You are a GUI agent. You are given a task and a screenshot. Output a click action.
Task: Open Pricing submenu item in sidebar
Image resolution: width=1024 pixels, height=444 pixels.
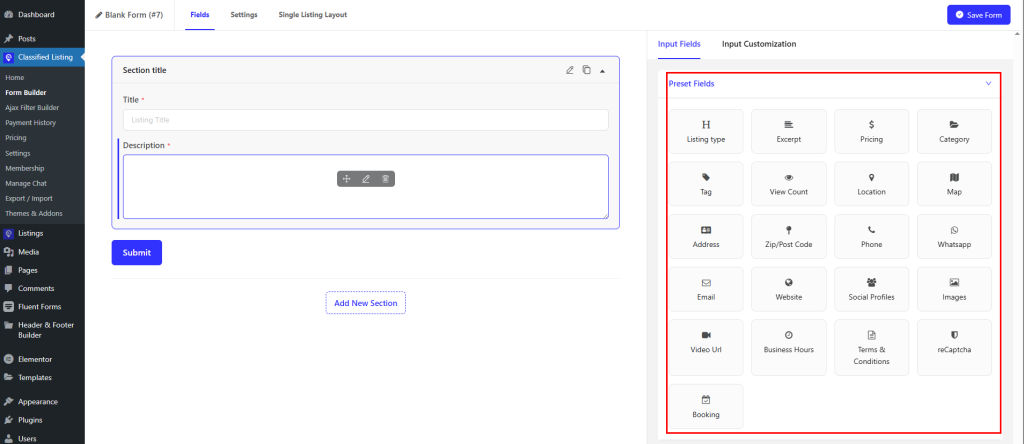(x=16, y=138)
